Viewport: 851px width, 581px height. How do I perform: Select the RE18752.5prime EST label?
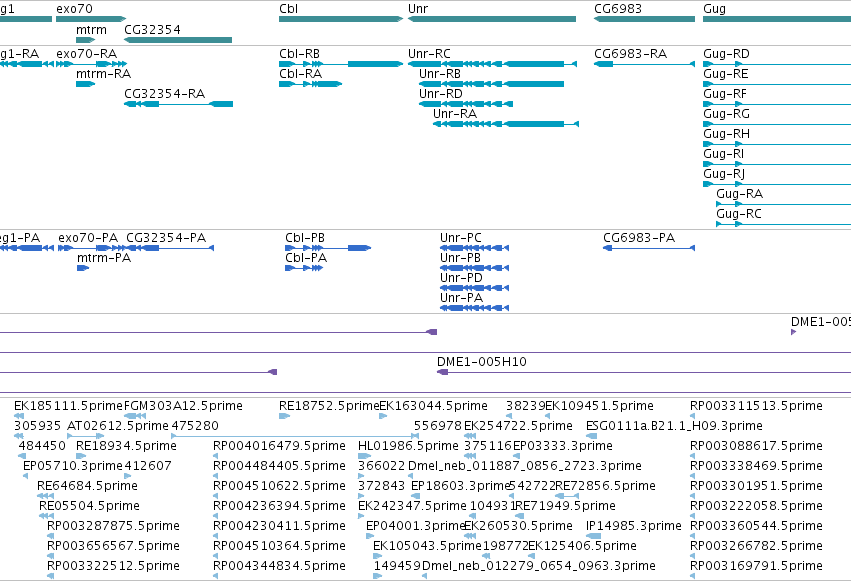(x=329, y=406)
